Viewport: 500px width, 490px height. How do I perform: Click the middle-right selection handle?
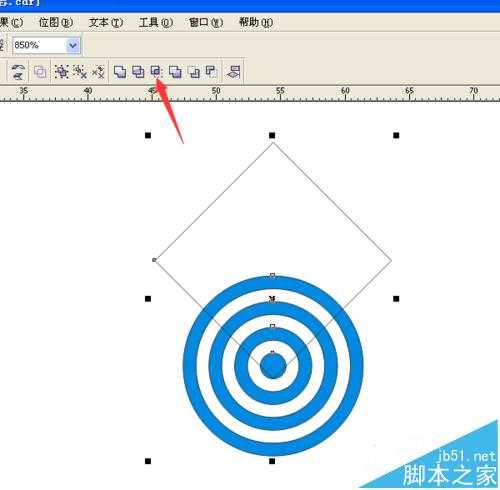pos(396,299)
